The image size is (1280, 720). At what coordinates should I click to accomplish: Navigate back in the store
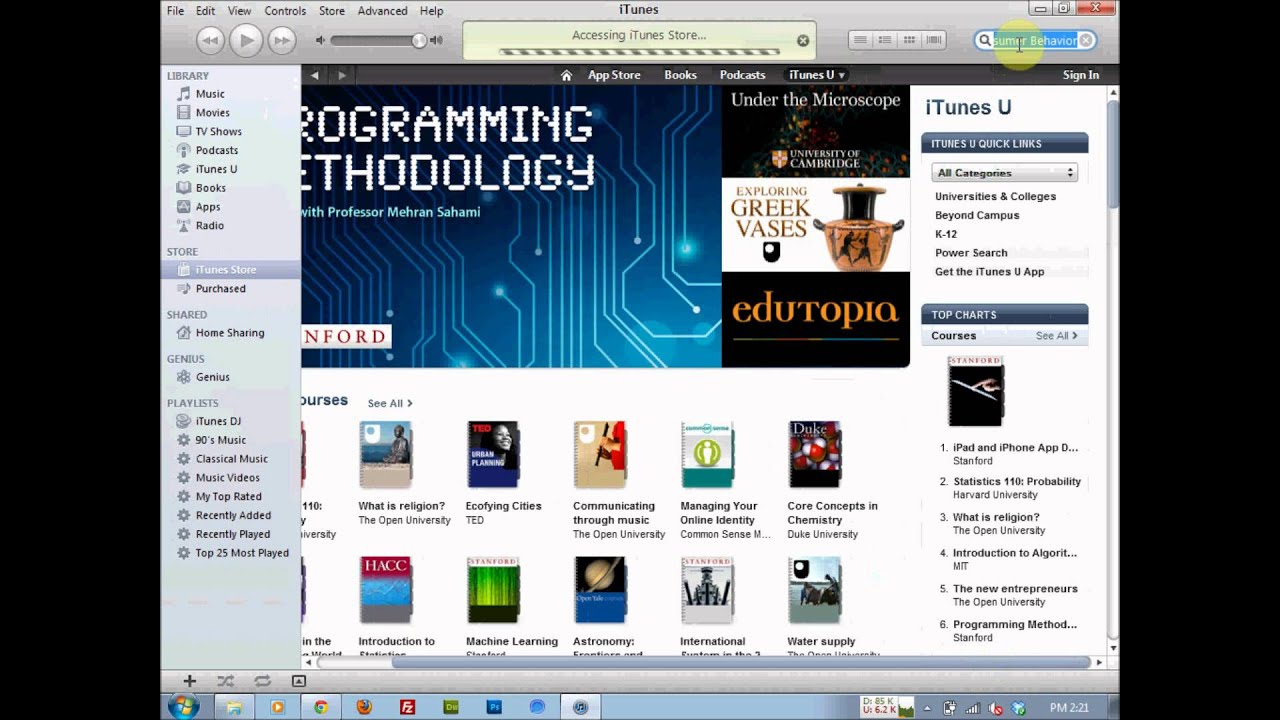pos(315,75)
